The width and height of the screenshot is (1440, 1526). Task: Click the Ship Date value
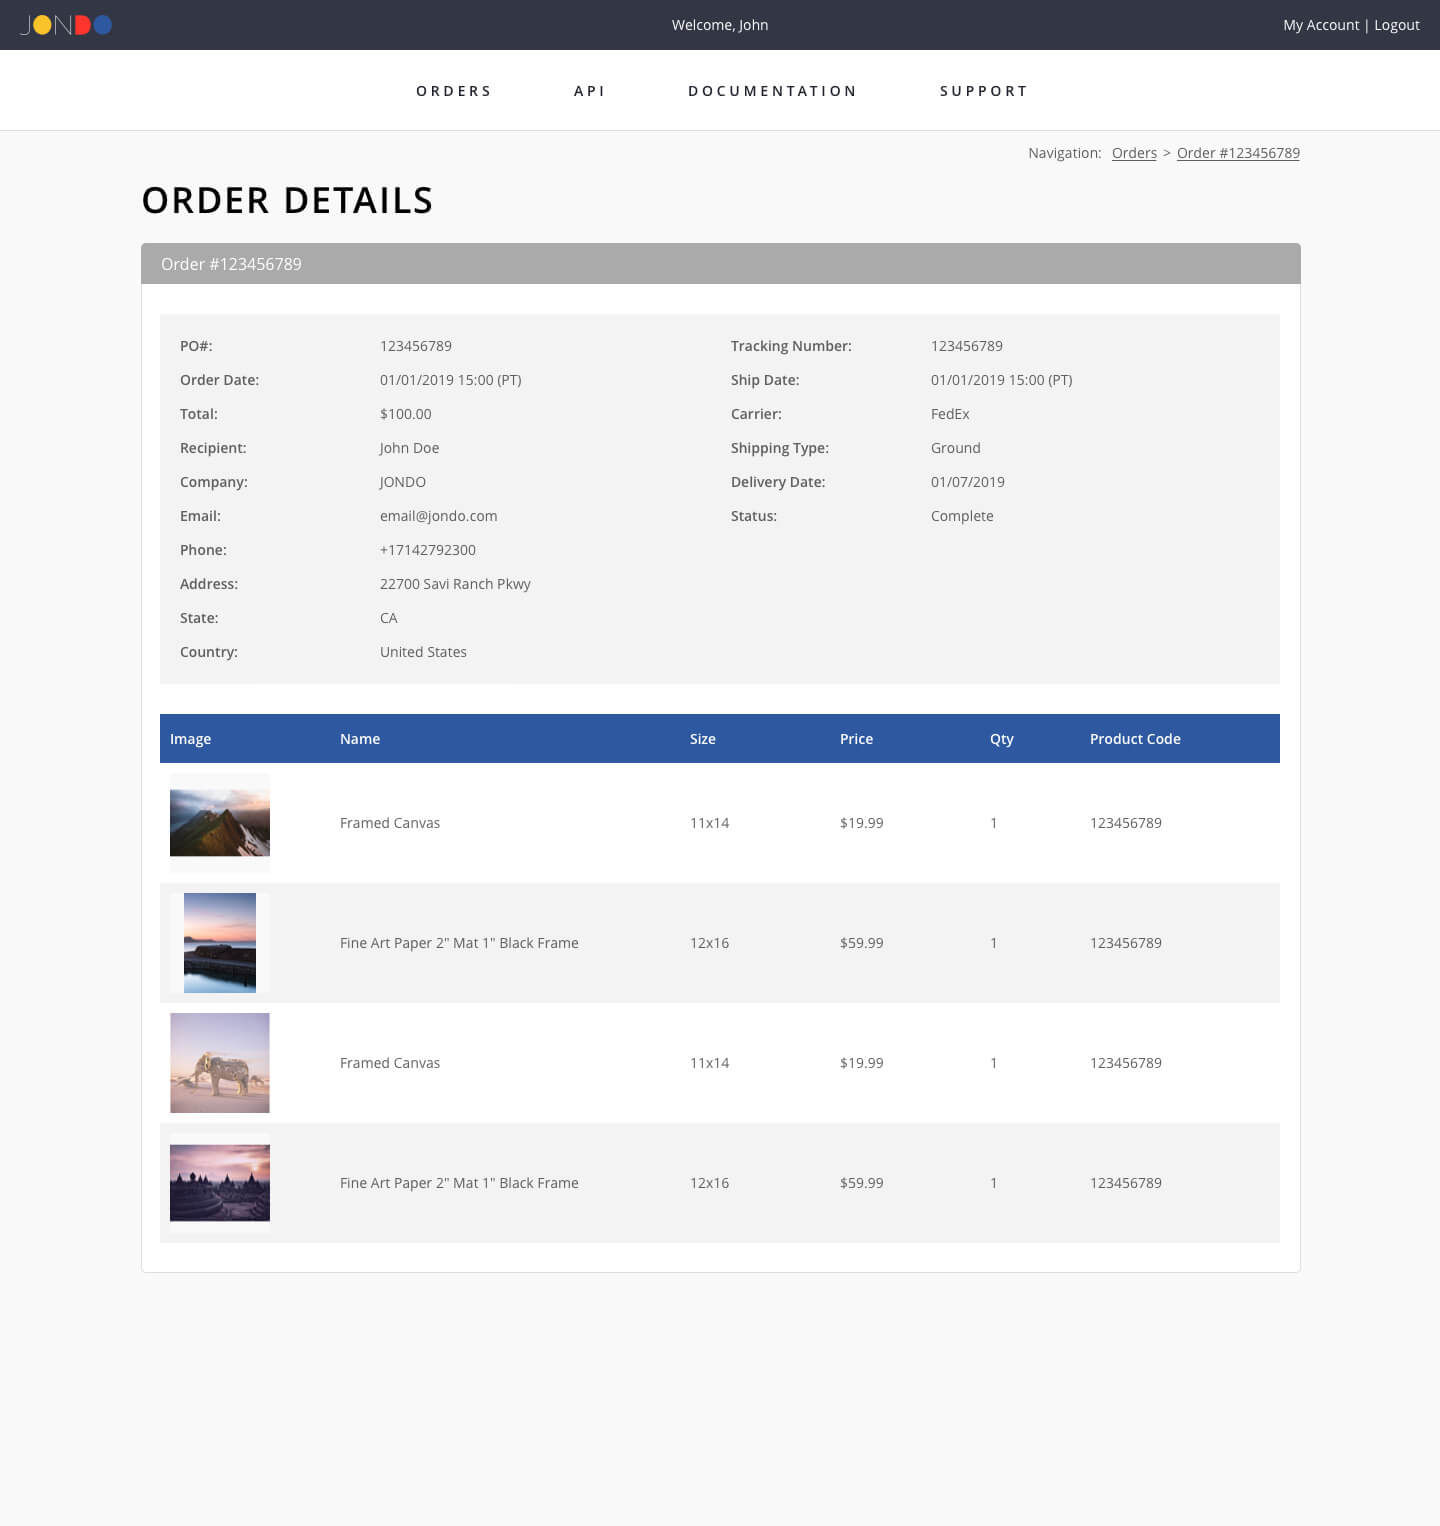click(1001, 380)
